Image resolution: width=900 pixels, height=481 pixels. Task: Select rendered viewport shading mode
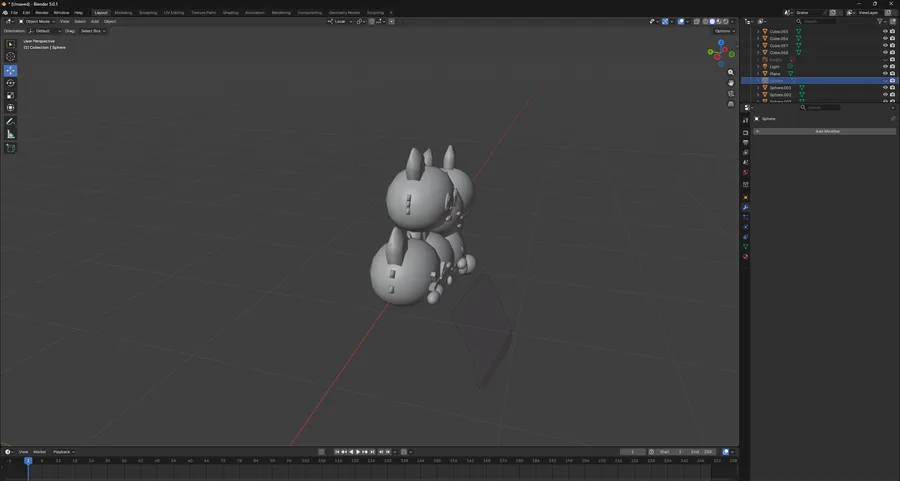[726, 21]
